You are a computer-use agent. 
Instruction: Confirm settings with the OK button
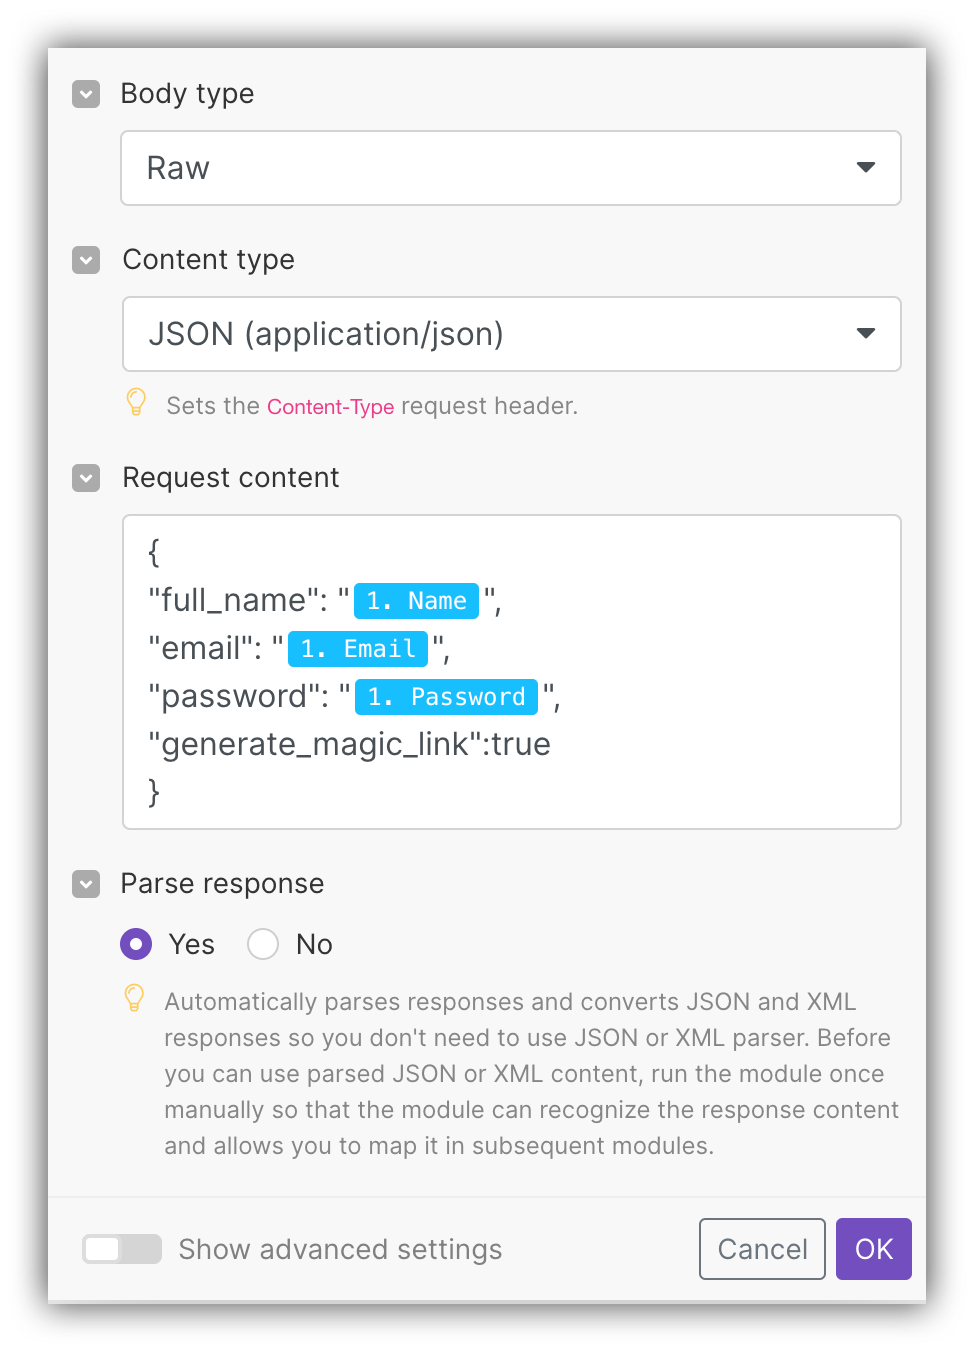[873, 1249]
